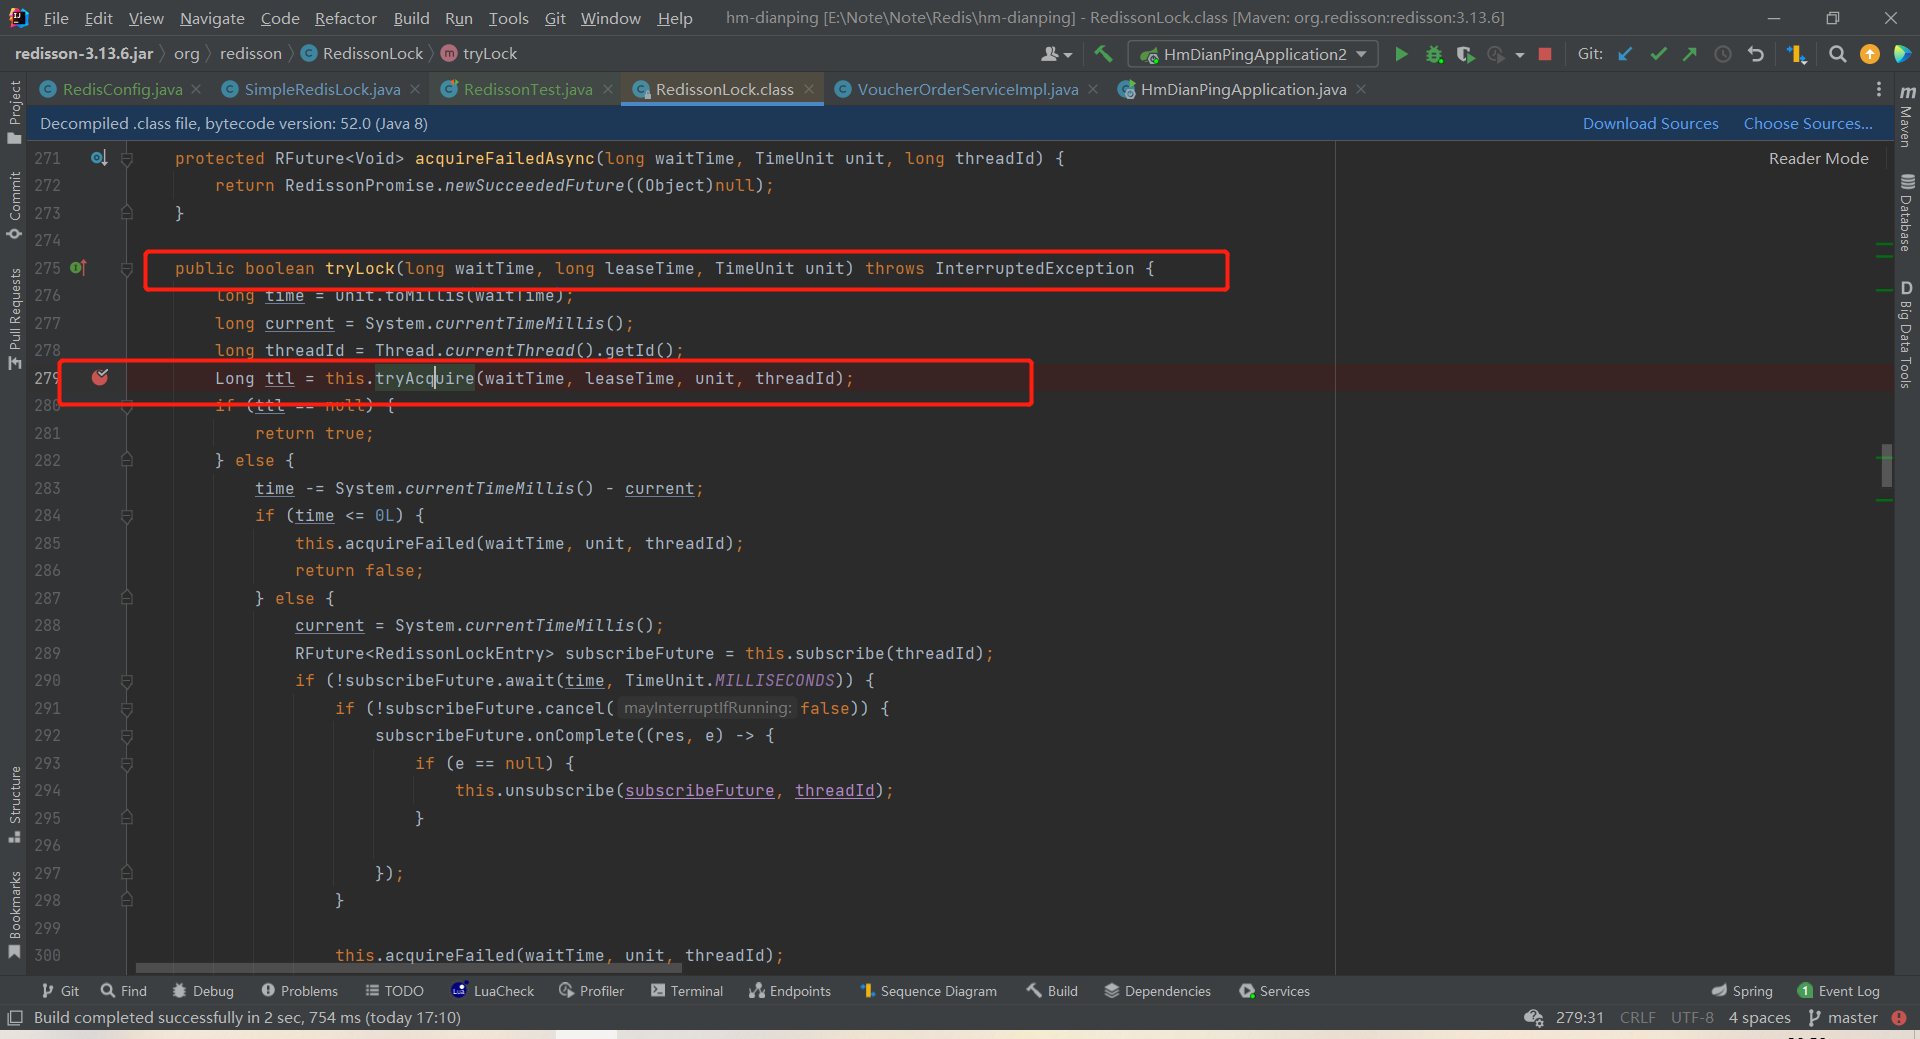
Task: Show Git history clock icon
Action: point(1722,54)
